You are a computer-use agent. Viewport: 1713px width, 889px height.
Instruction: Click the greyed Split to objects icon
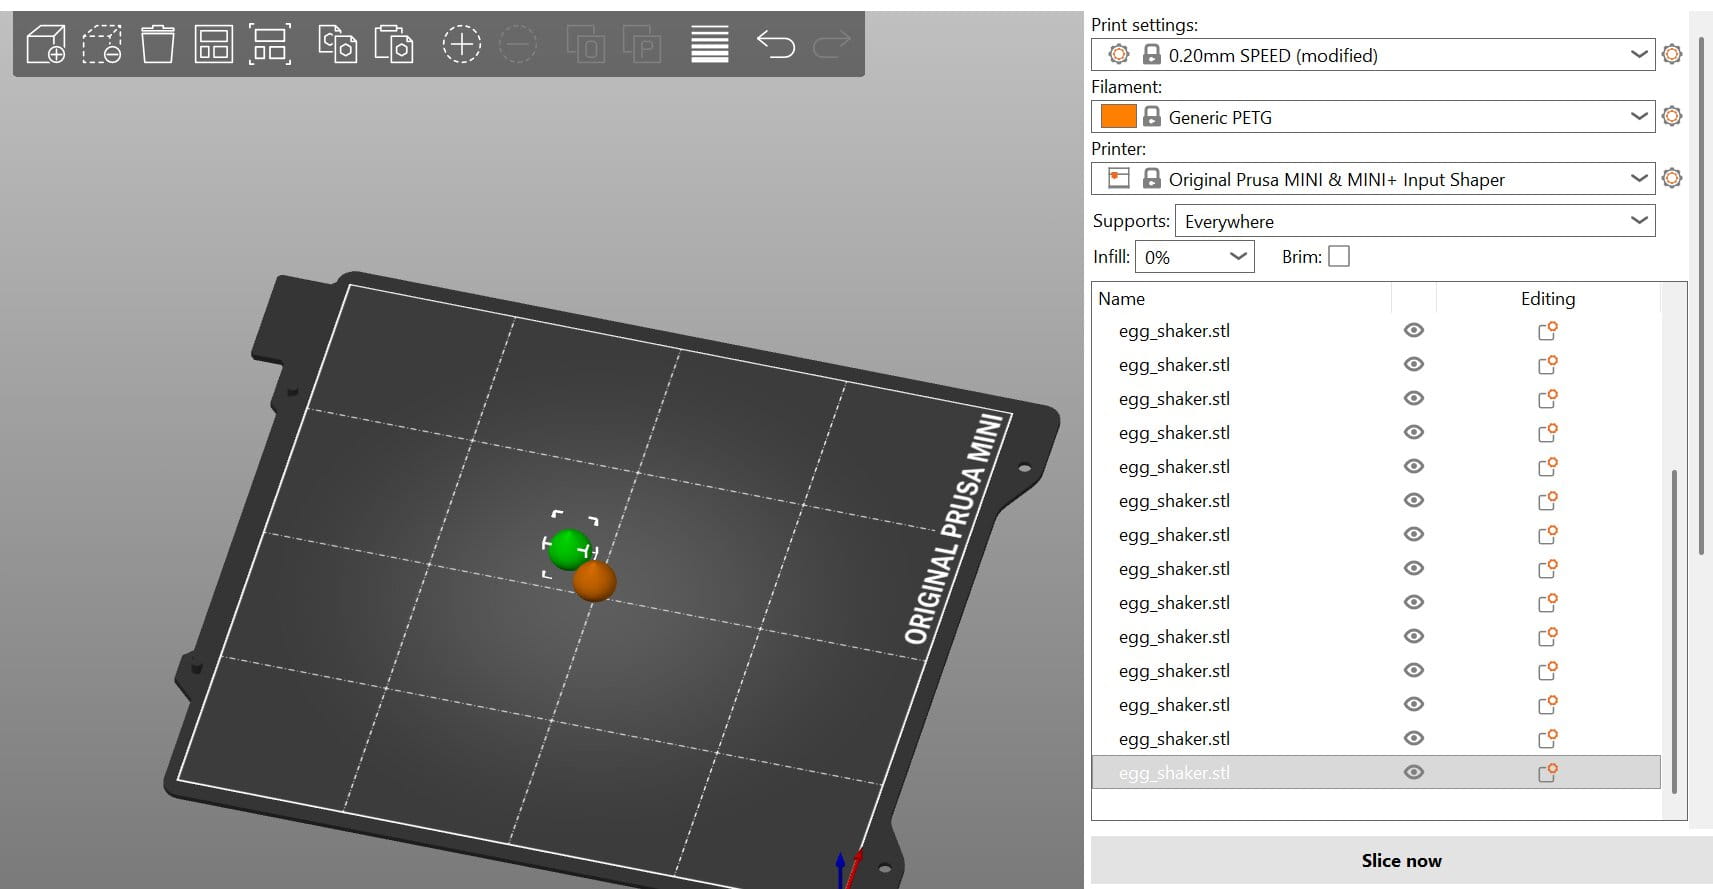[x=586, y=45]
